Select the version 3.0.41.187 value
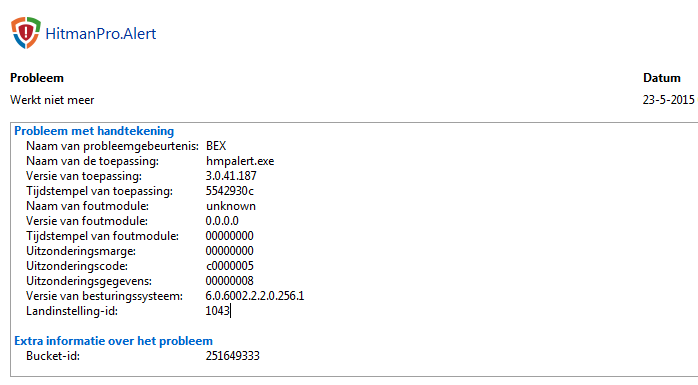 click(x=231, y=176)
